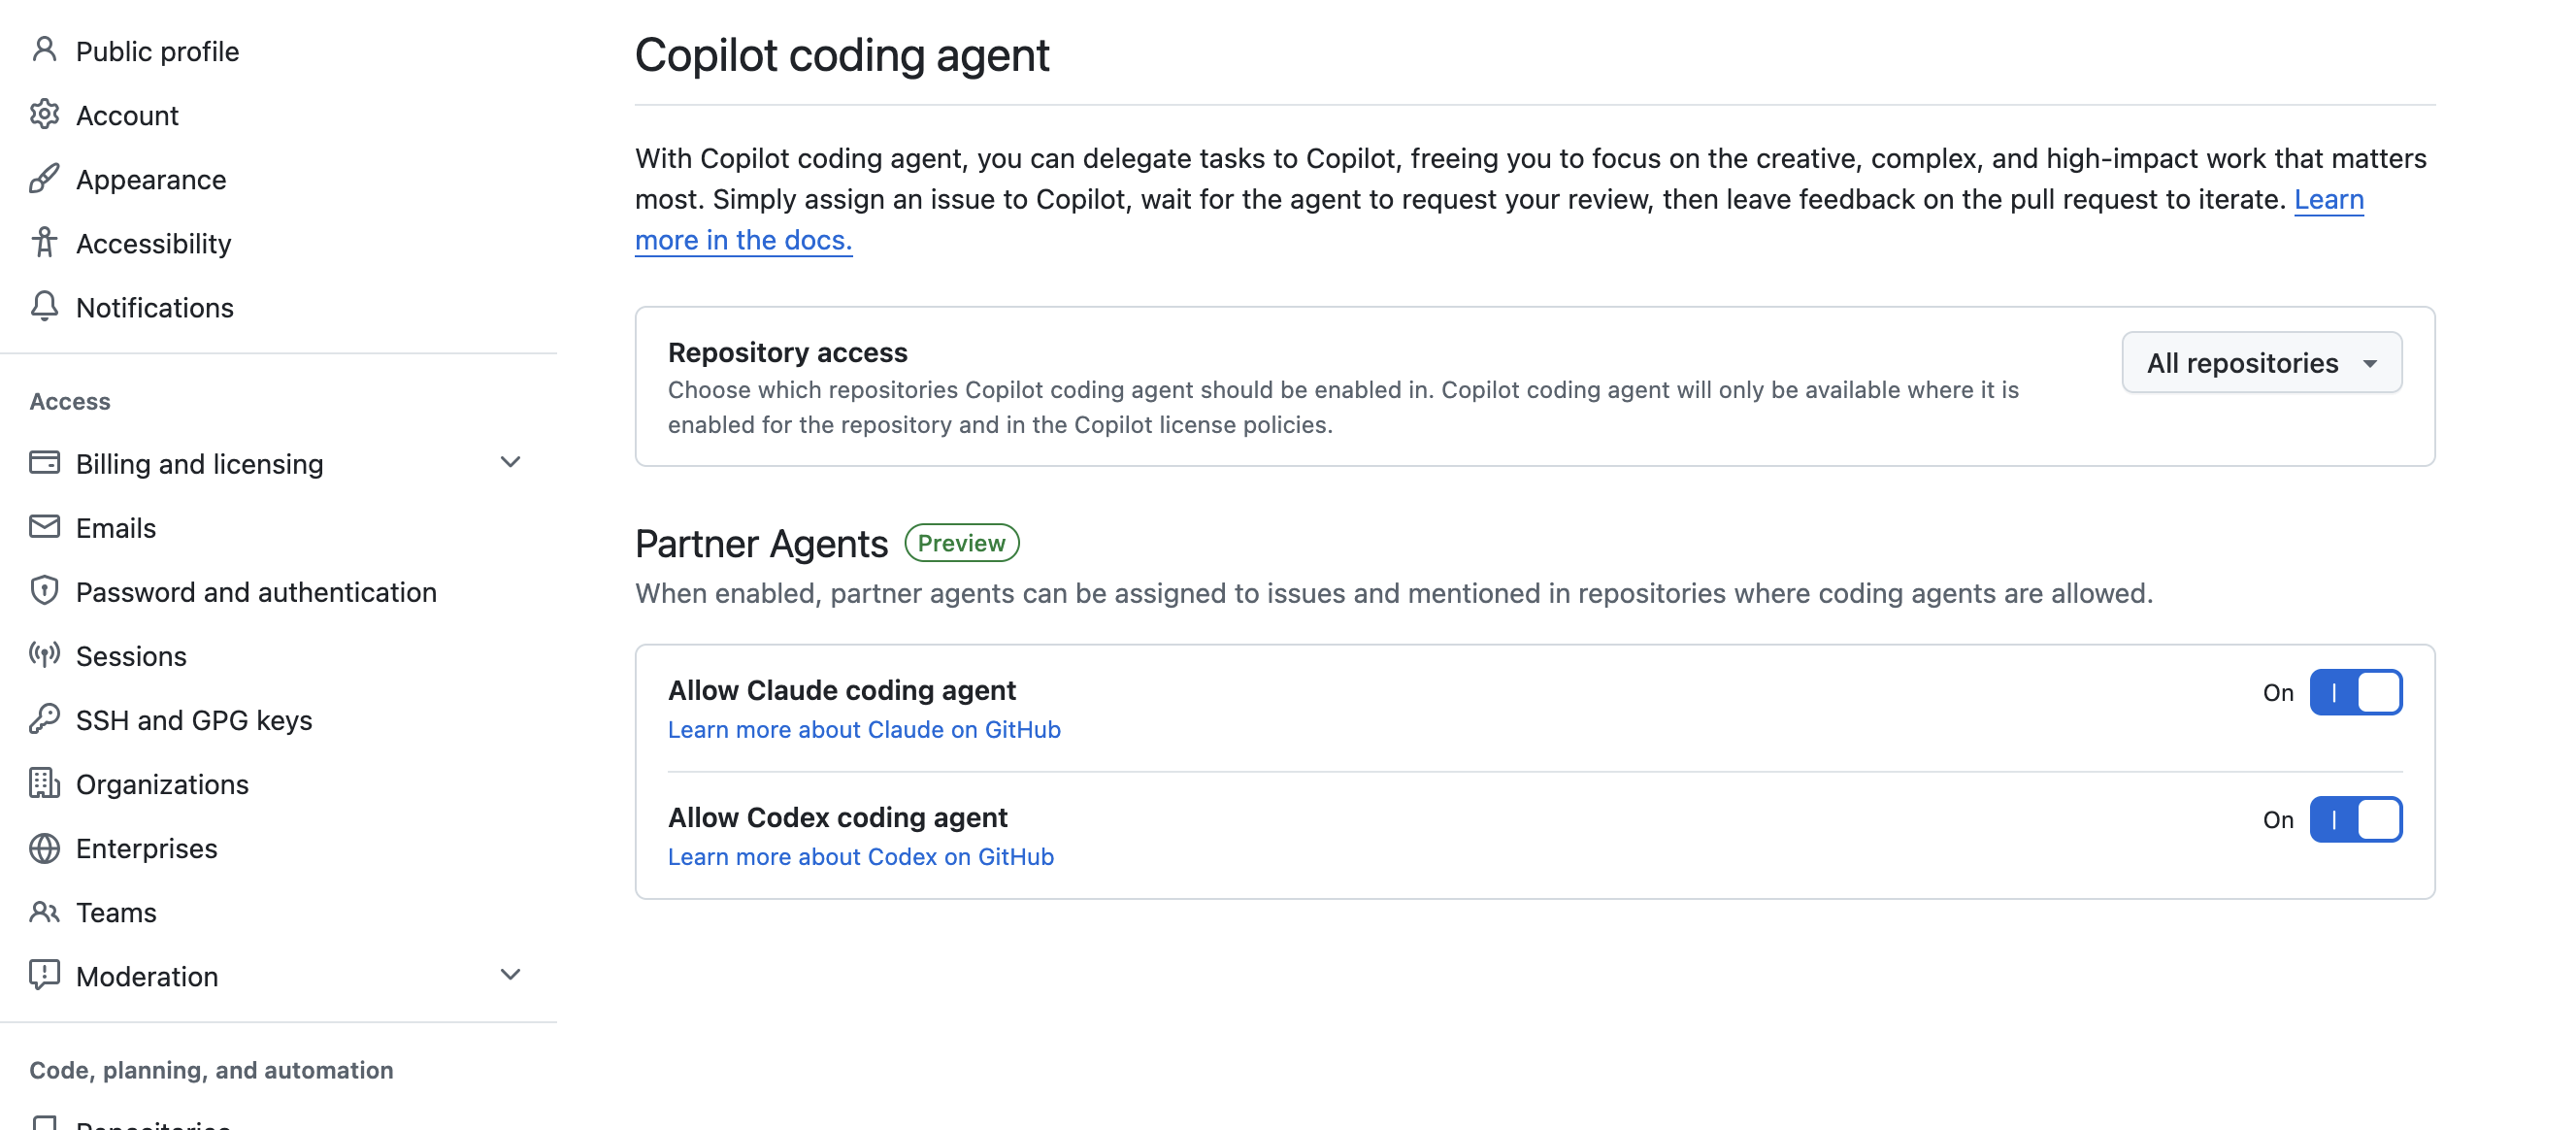Click the Sessions broadcast icon
Screen dimensions: 2576x1130
tap(44, 655)
